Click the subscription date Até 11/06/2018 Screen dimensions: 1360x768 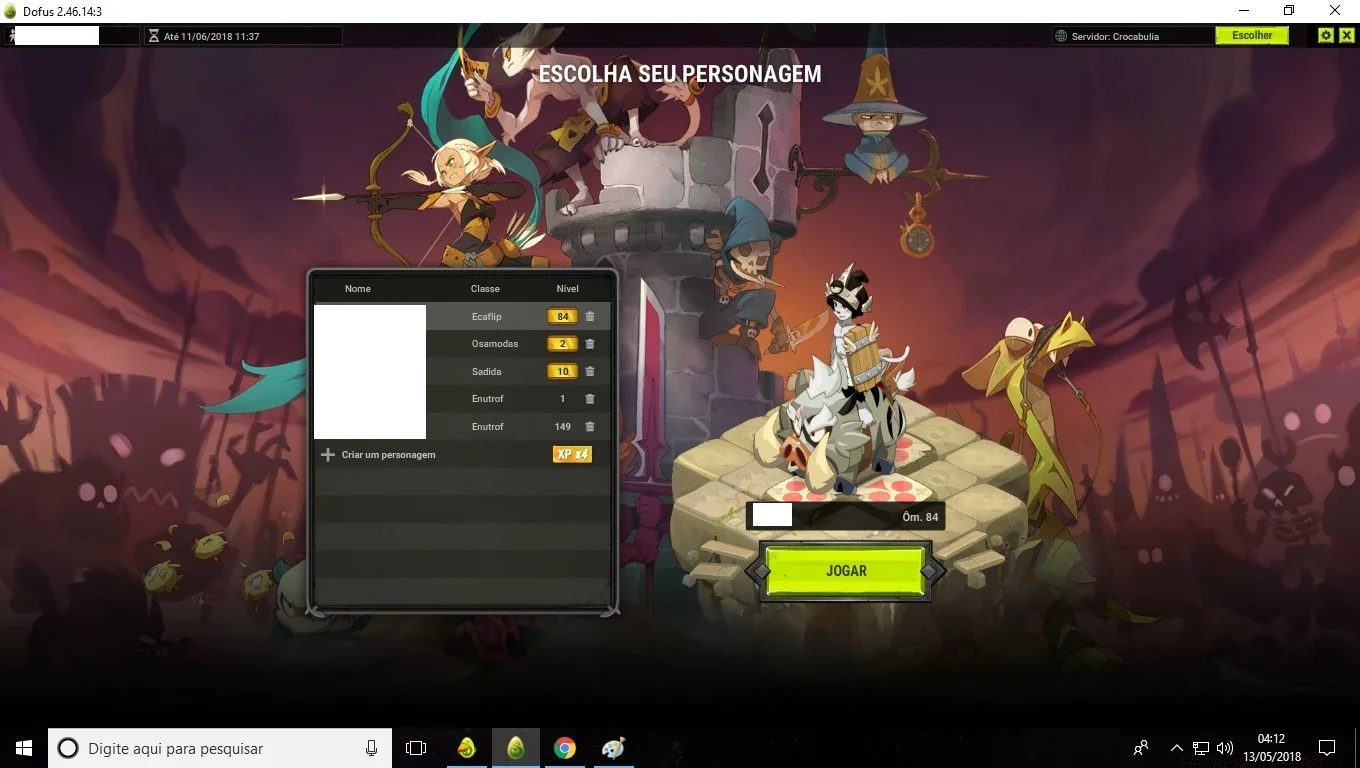[211, 36]
